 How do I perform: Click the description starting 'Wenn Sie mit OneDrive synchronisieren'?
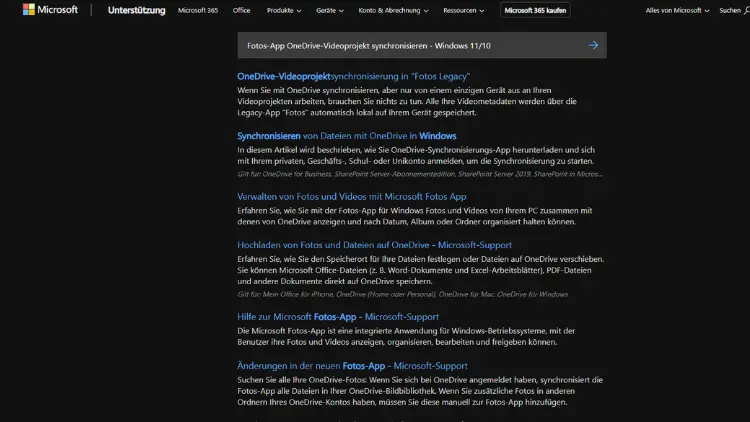[407, 101]
